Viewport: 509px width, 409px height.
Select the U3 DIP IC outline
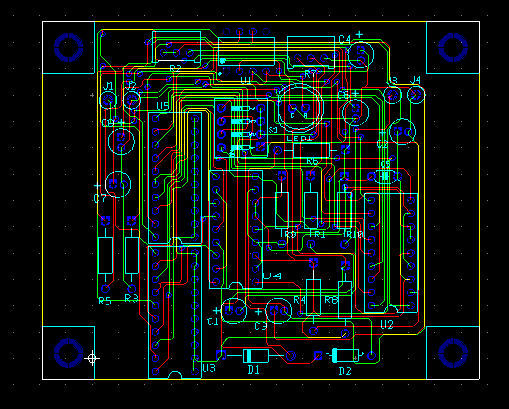click(175, 312)
